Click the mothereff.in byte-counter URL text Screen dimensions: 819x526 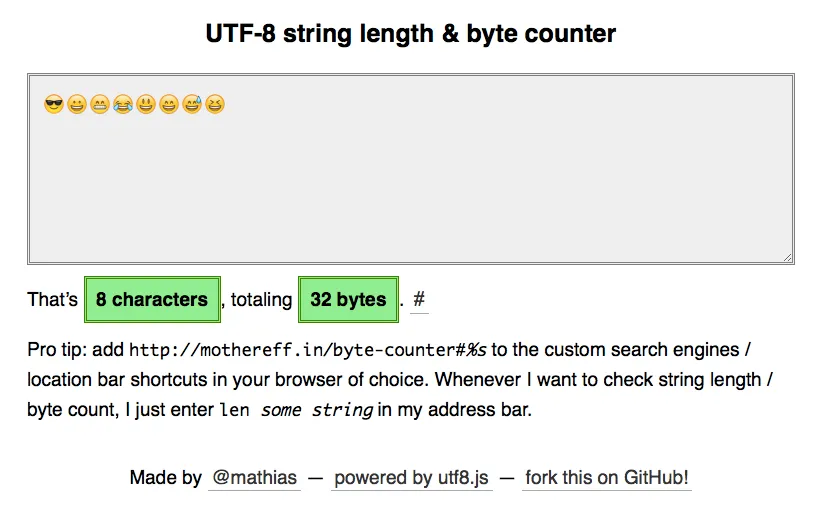[x=308, y=350]
